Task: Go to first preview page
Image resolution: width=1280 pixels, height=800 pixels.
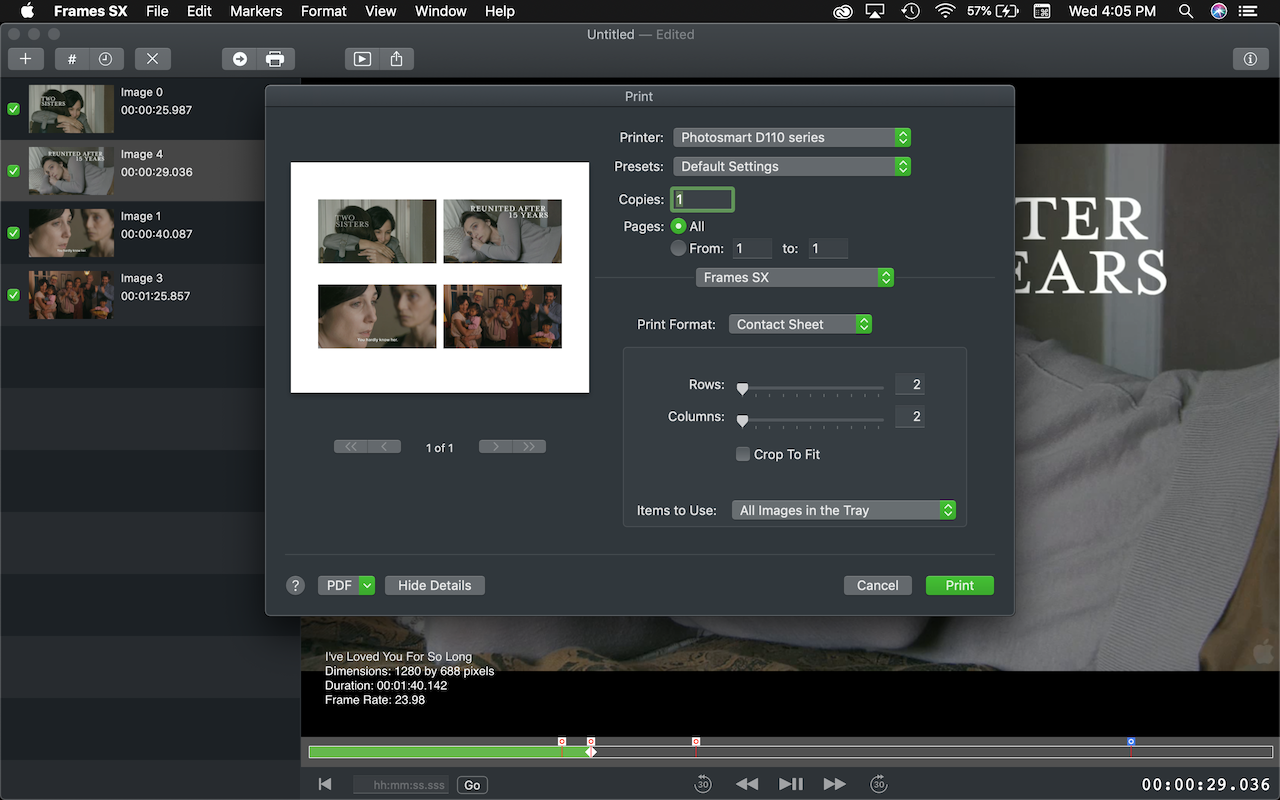Action: pyautogui.click(x=351, y=447)
